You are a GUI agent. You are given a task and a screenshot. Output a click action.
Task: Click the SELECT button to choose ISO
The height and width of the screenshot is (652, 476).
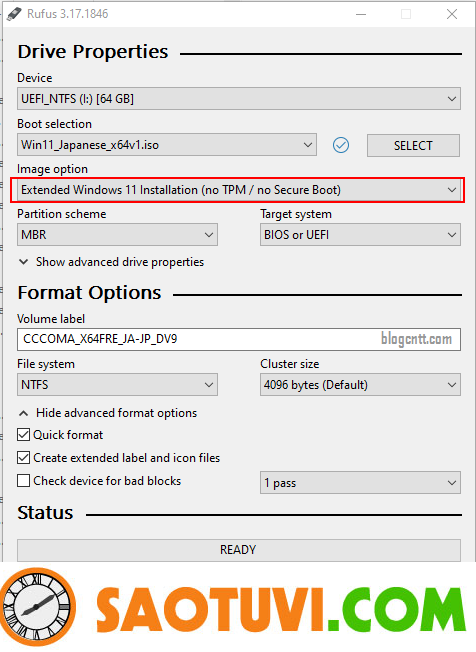[x=413, y=146]
